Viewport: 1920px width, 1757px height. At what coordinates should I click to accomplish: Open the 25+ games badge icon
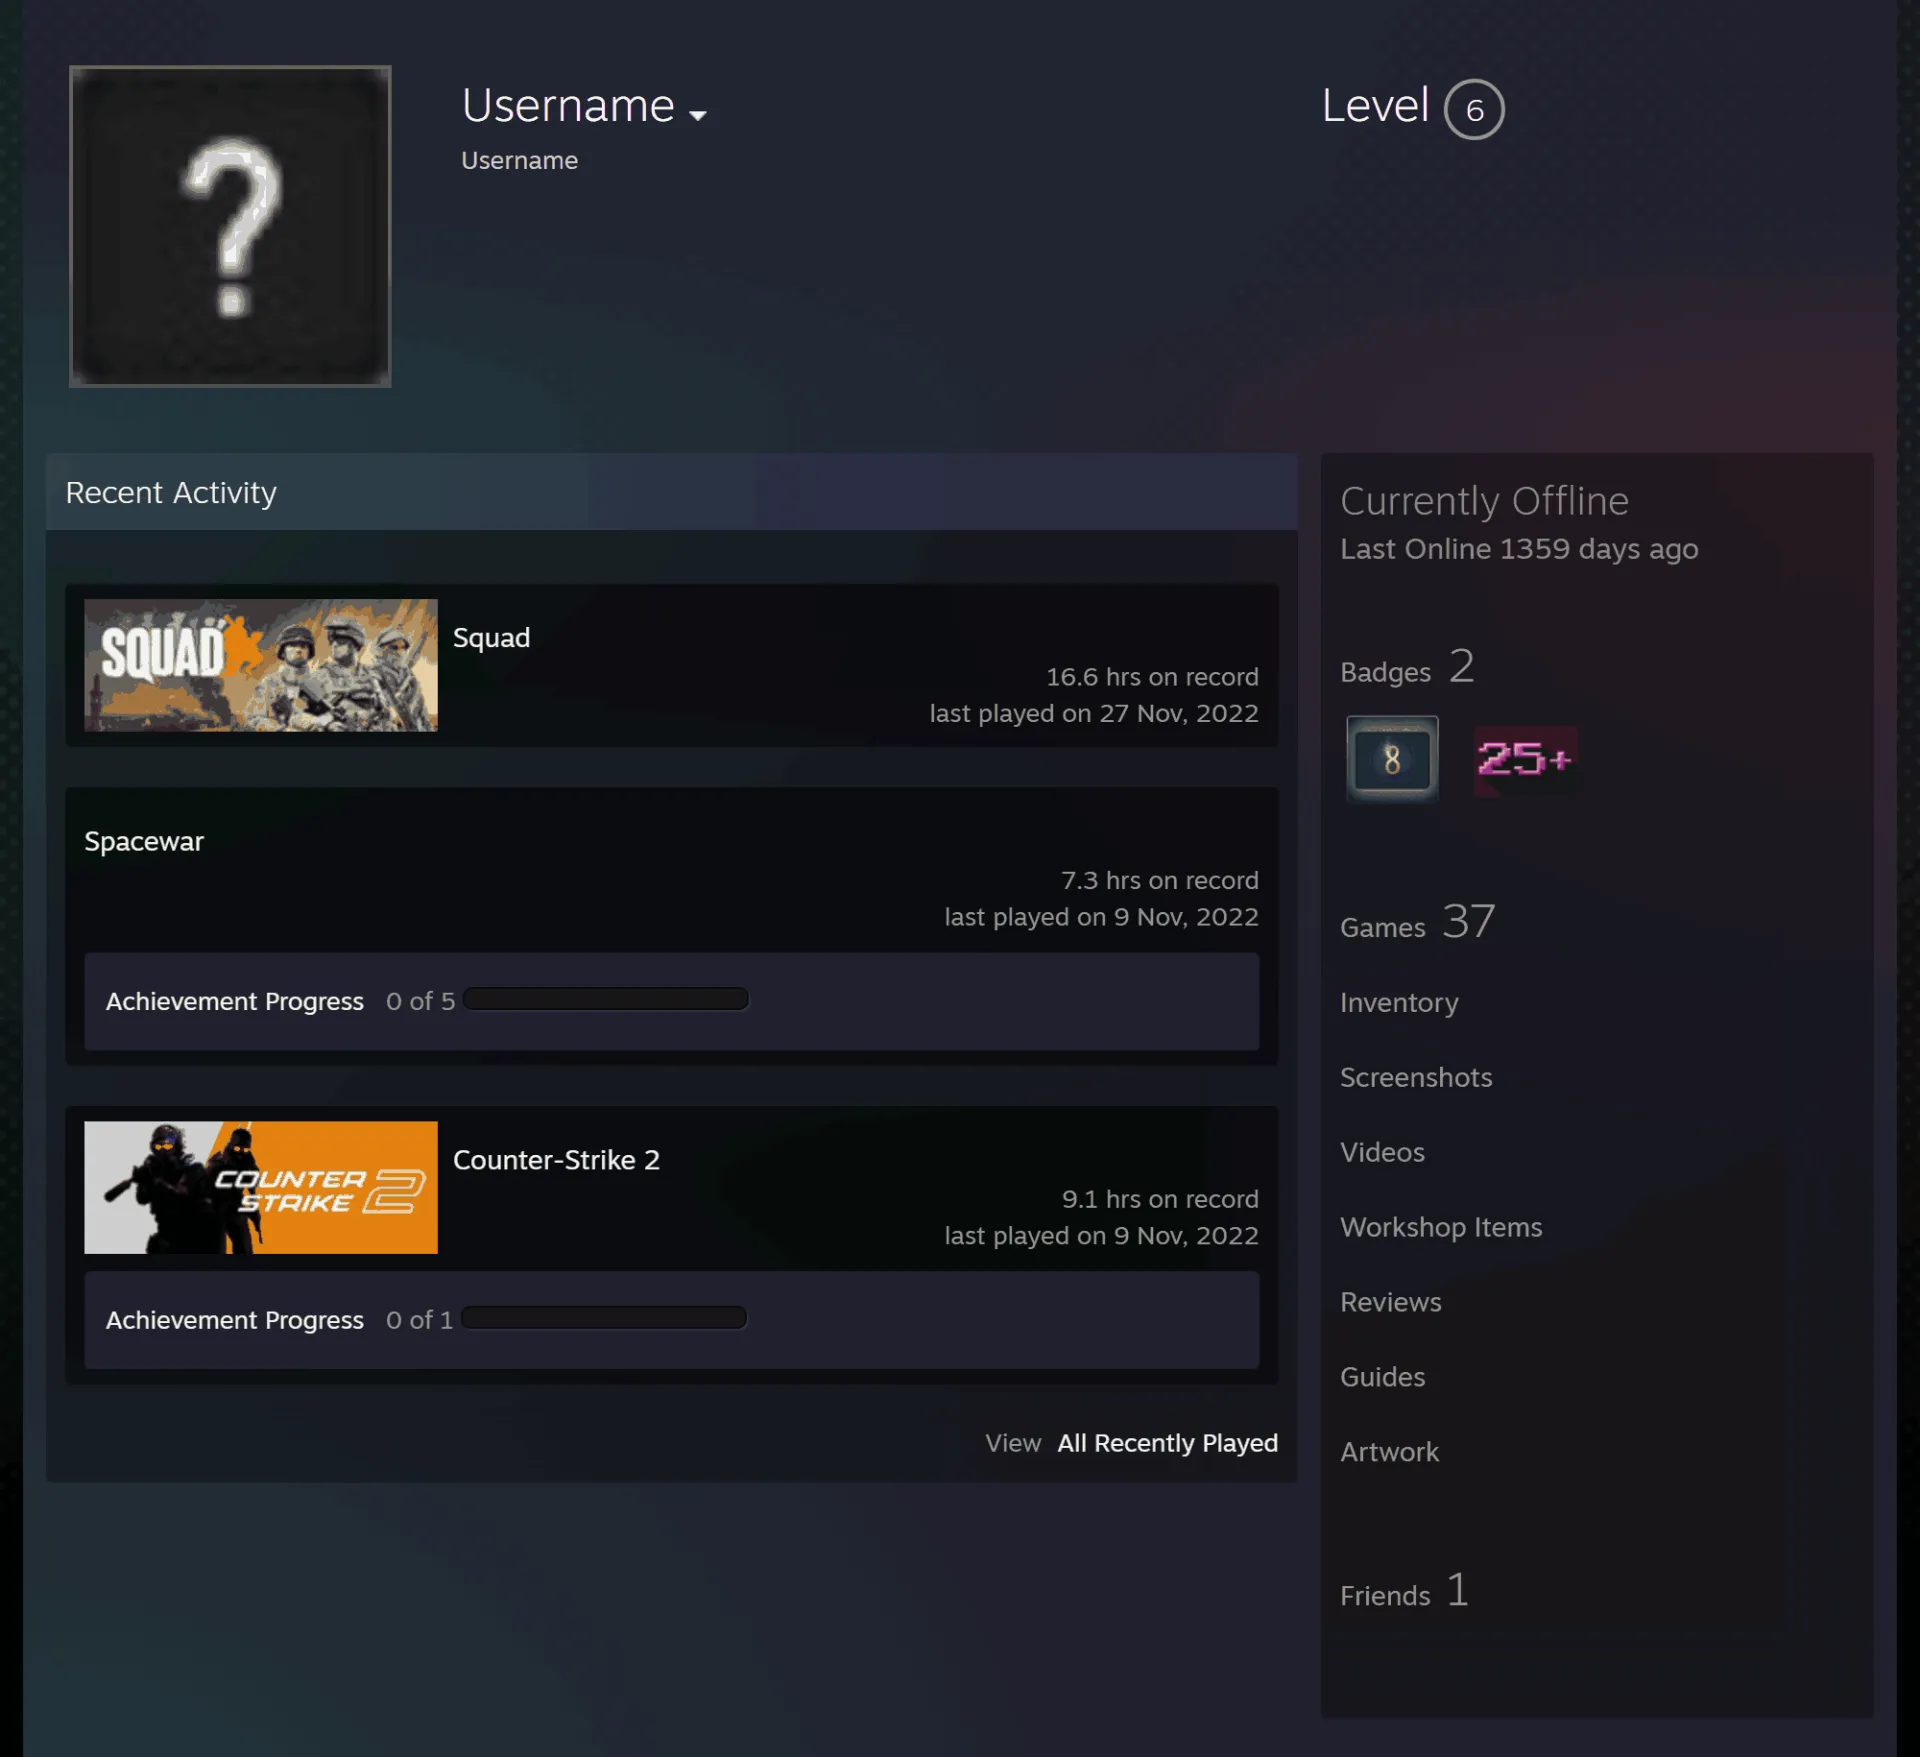tap(1526, 760)
